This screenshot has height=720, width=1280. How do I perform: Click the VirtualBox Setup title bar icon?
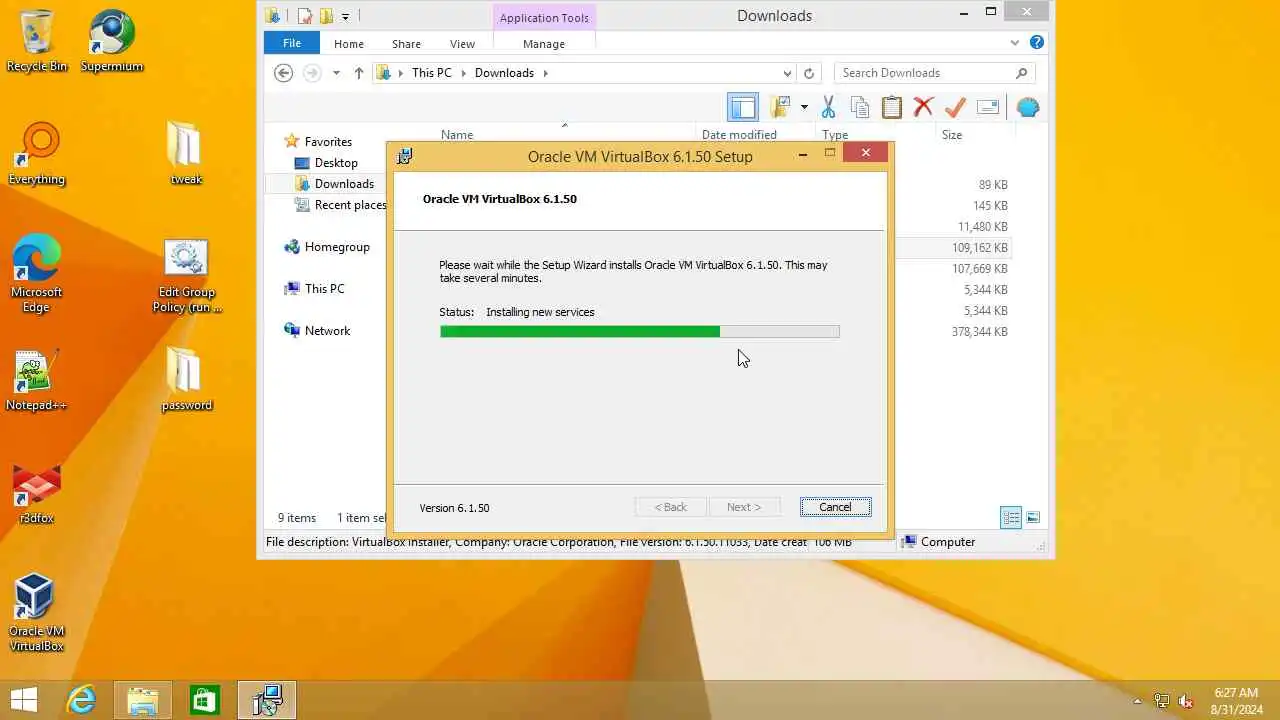[404, 156]
